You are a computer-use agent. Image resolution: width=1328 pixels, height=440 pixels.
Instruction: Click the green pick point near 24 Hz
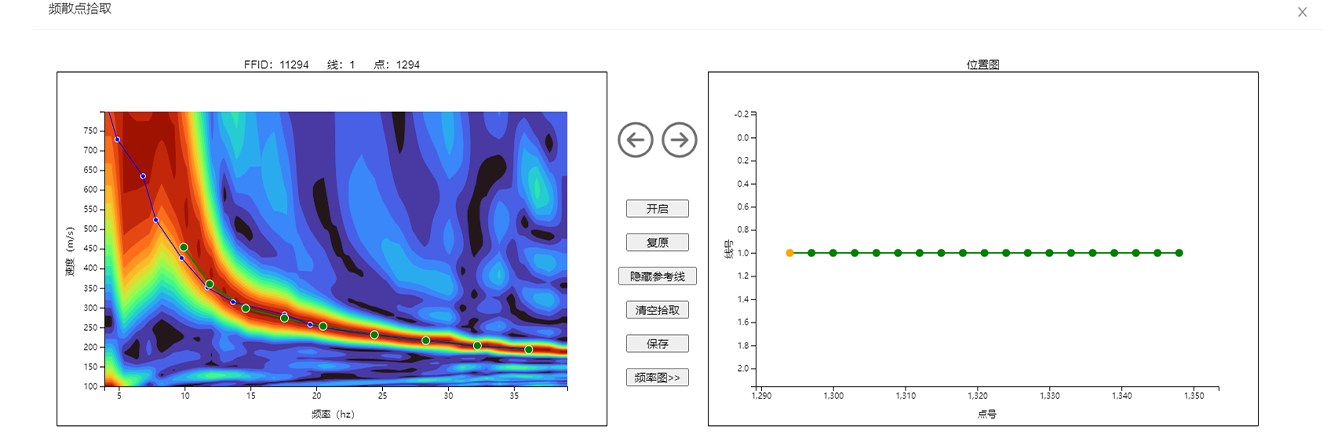pyautogui.click(x=374, y=335)
